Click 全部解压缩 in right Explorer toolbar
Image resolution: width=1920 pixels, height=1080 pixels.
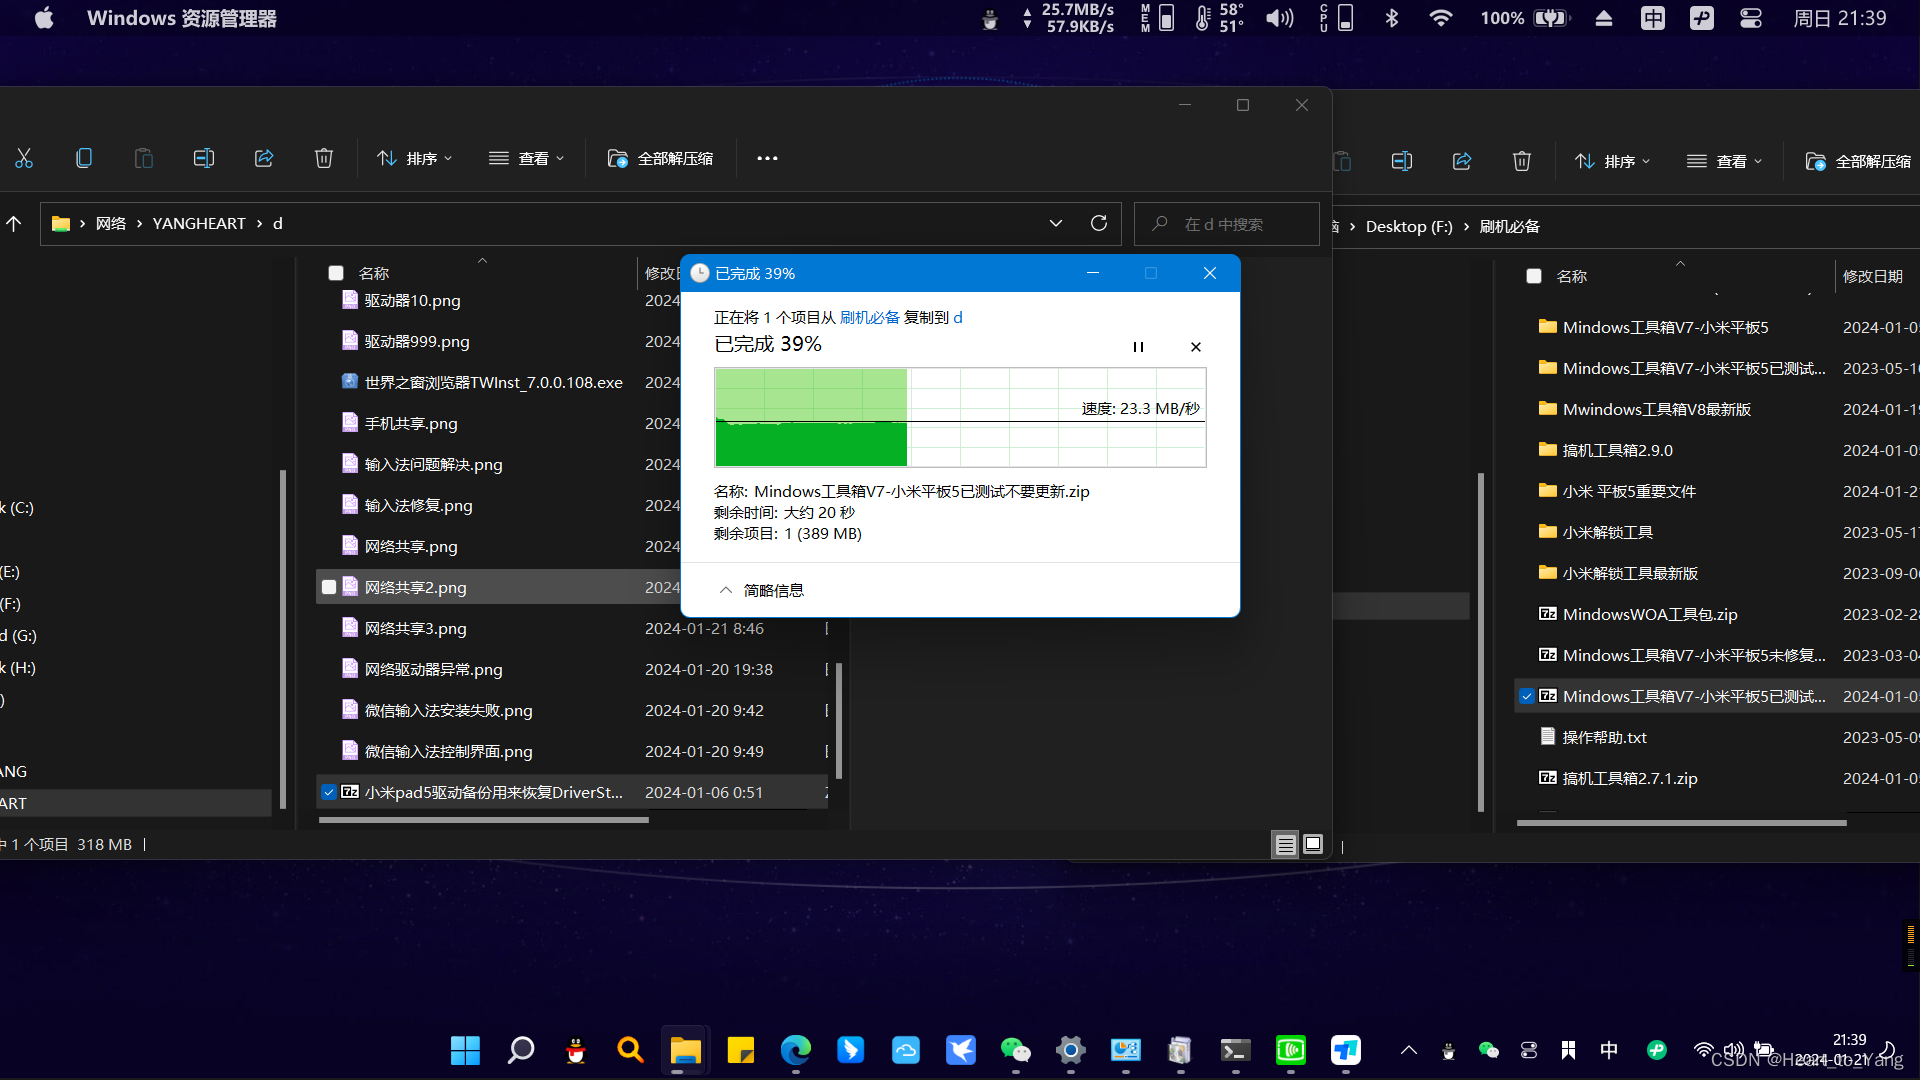(1859, 161)
